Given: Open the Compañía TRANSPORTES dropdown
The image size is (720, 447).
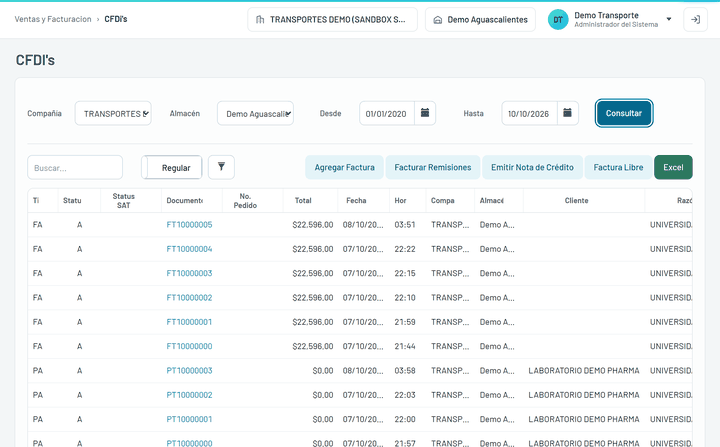Looking at the screenshot, I should [113, 113].
